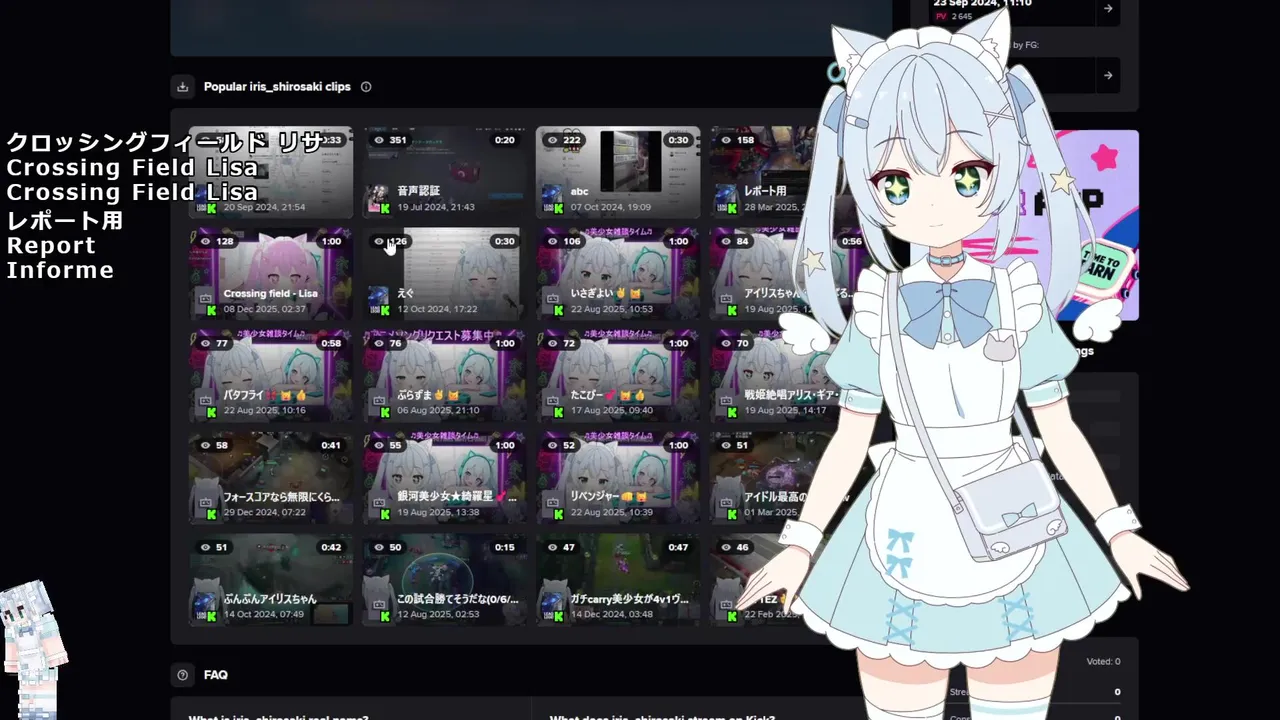1280x720 pixels.
Task: Click the date 14 Dec 2024, 03:48
Action: click(611, 614)
